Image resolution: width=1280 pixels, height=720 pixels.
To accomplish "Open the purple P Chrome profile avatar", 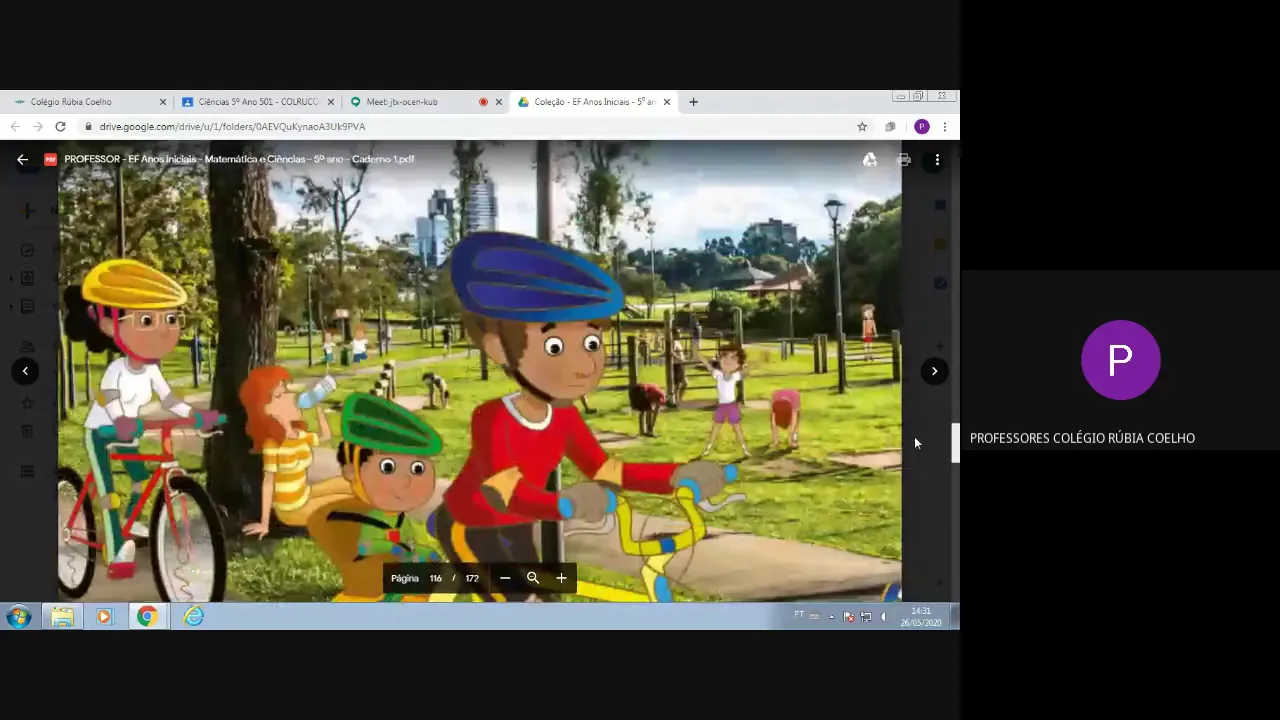I will click(922, 127).
